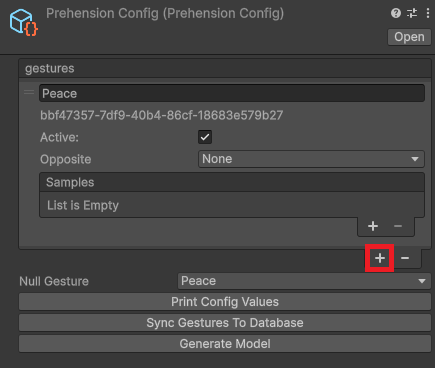Click the Null Gesture label
Image resolution: width=435 pixels, height=368 pixels.
click(x=54, y=281)
